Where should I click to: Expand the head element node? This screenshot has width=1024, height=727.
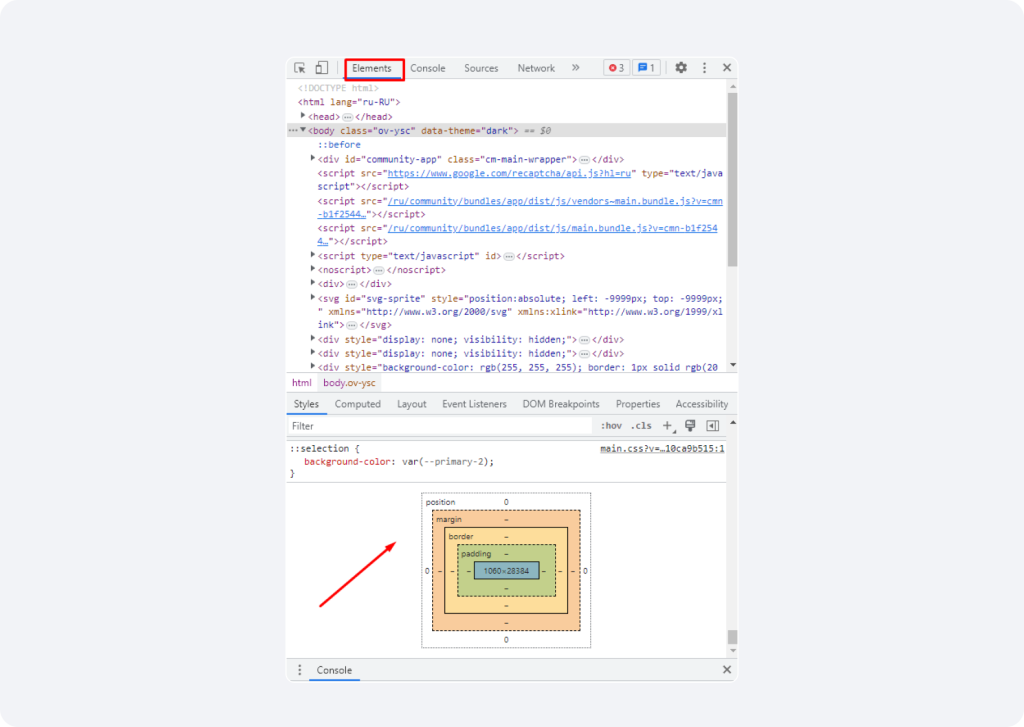303,116
